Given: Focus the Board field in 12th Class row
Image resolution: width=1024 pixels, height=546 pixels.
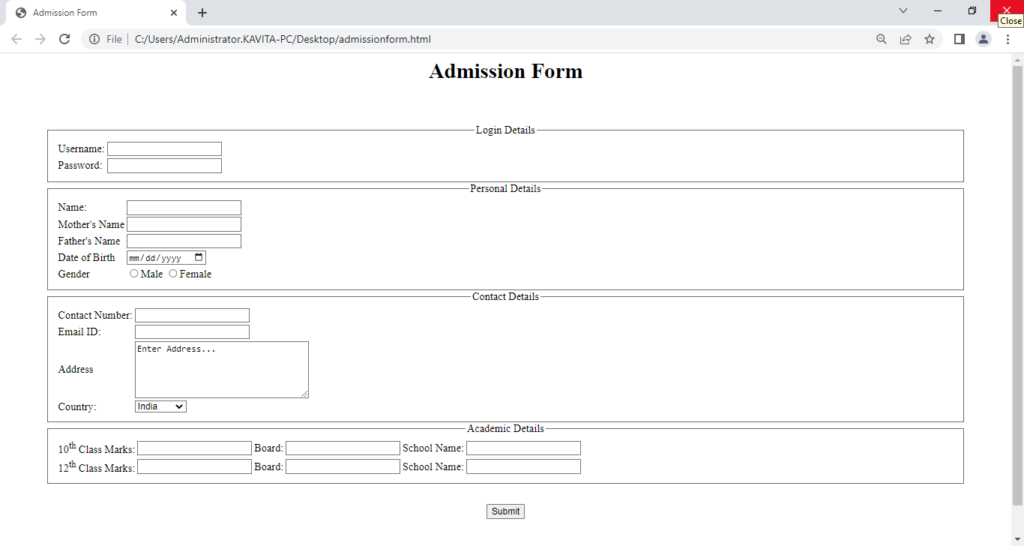Looking at the screenshot, I should click(343, 466).
